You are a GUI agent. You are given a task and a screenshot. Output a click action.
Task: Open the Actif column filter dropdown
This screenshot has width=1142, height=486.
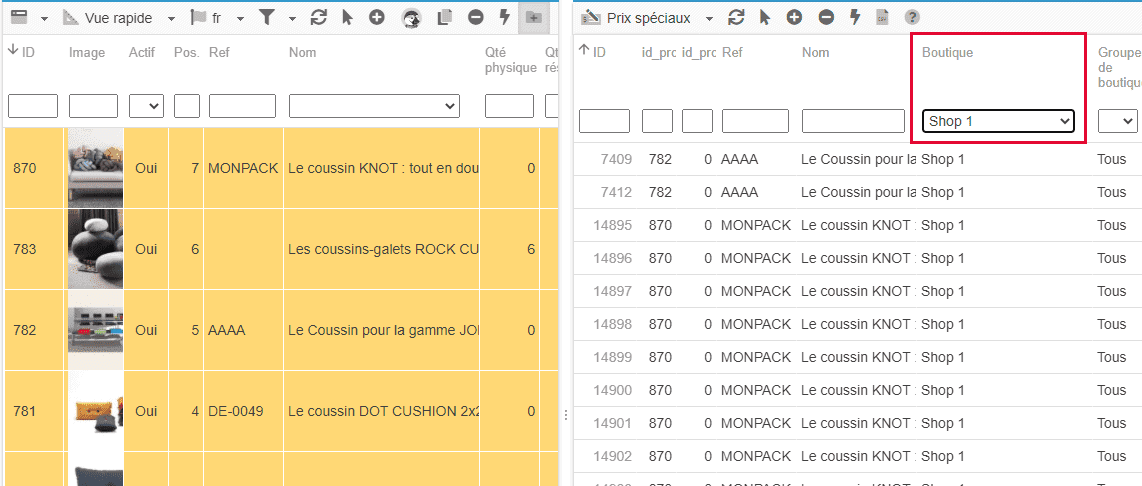coord(146,106)
